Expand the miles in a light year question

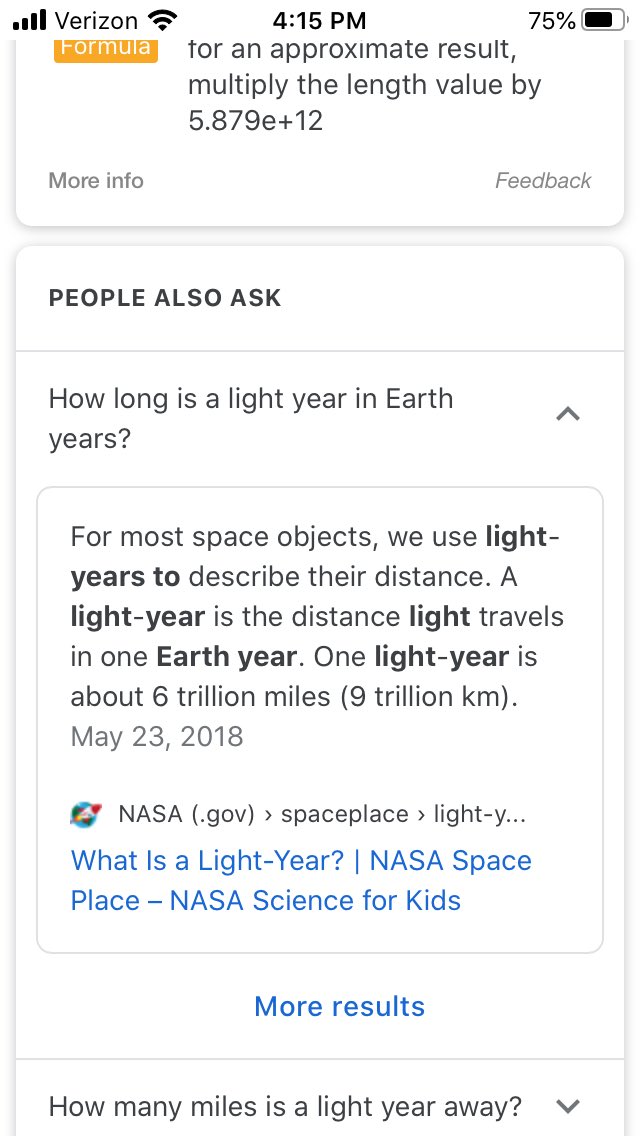click(568, 1106)
